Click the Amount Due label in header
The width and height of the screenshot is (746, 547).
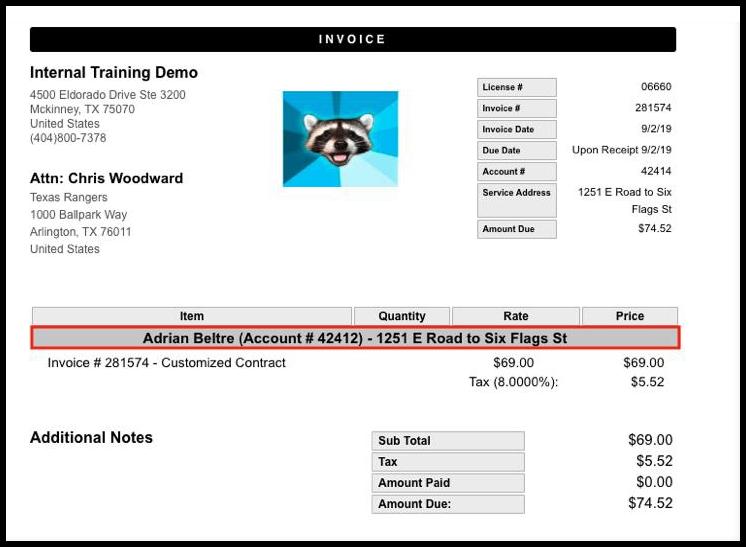(516, 229)
